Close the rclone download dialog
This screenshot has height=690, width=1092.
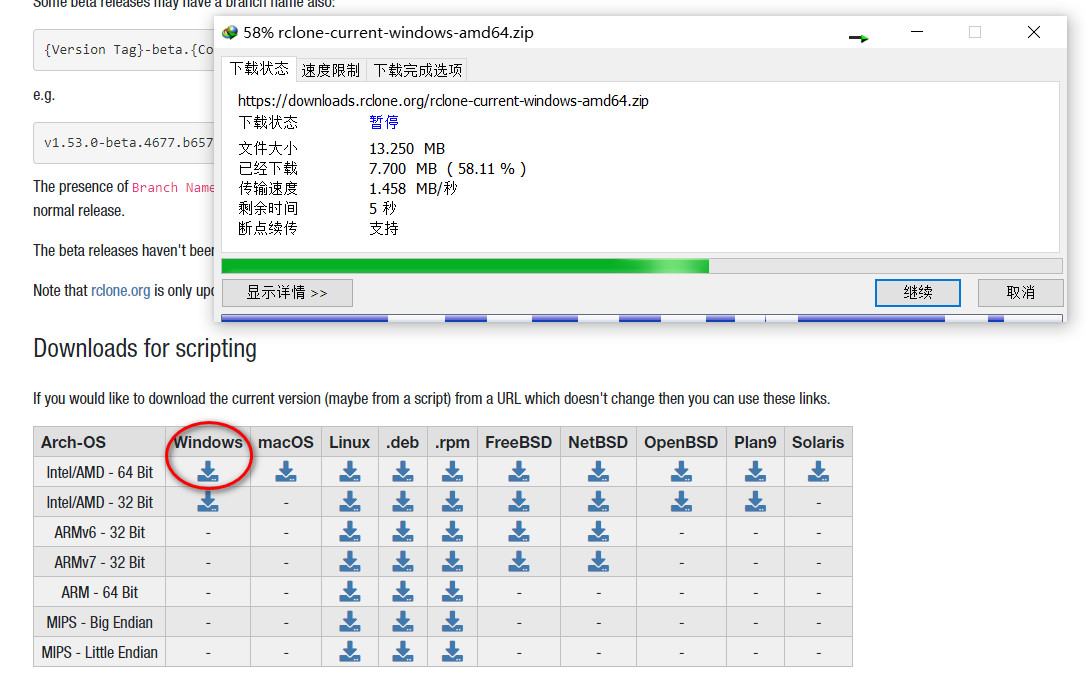pyautogui.click(x=1034, y=32)
